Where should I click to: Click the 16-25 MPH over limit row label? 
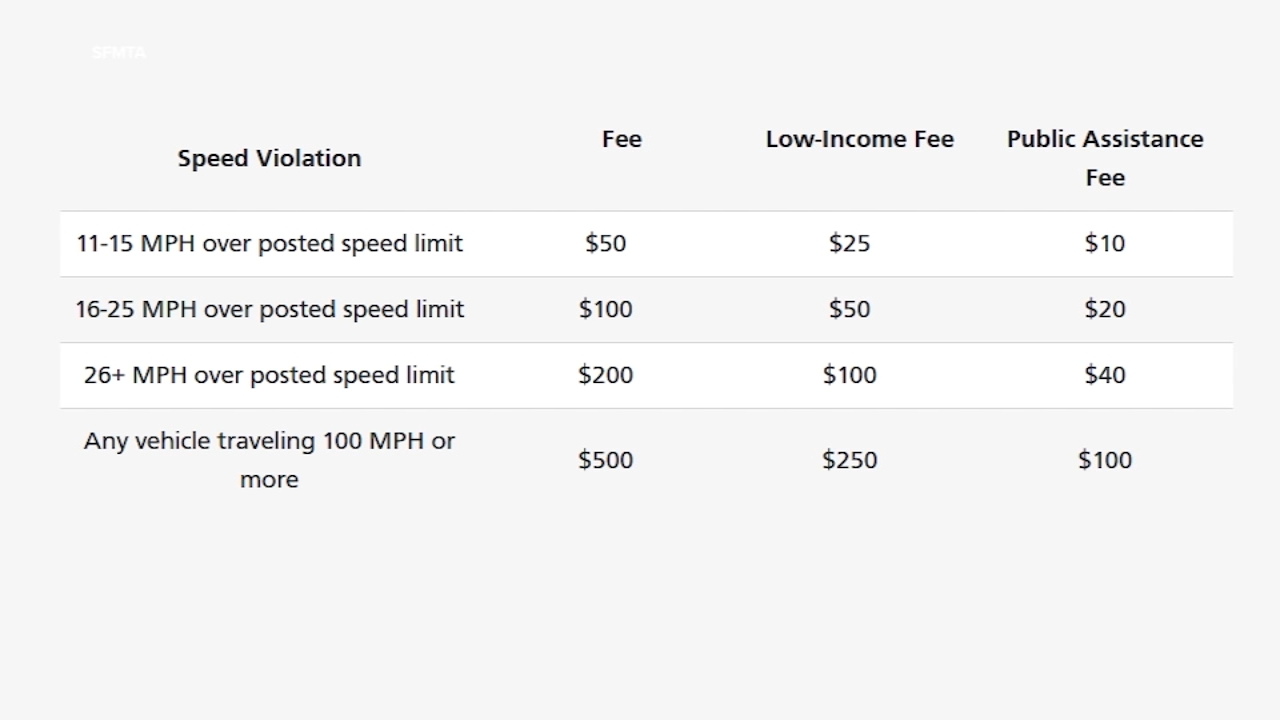coord(270,309)
